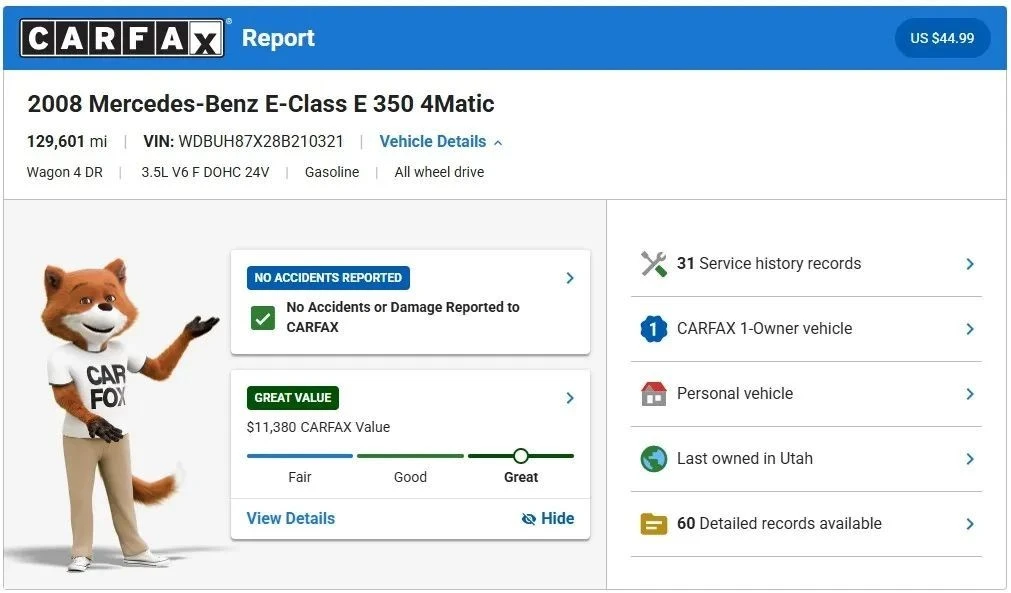Click the Report heading text
Viewport: 1011px width, 593px height.
[279, 38]
